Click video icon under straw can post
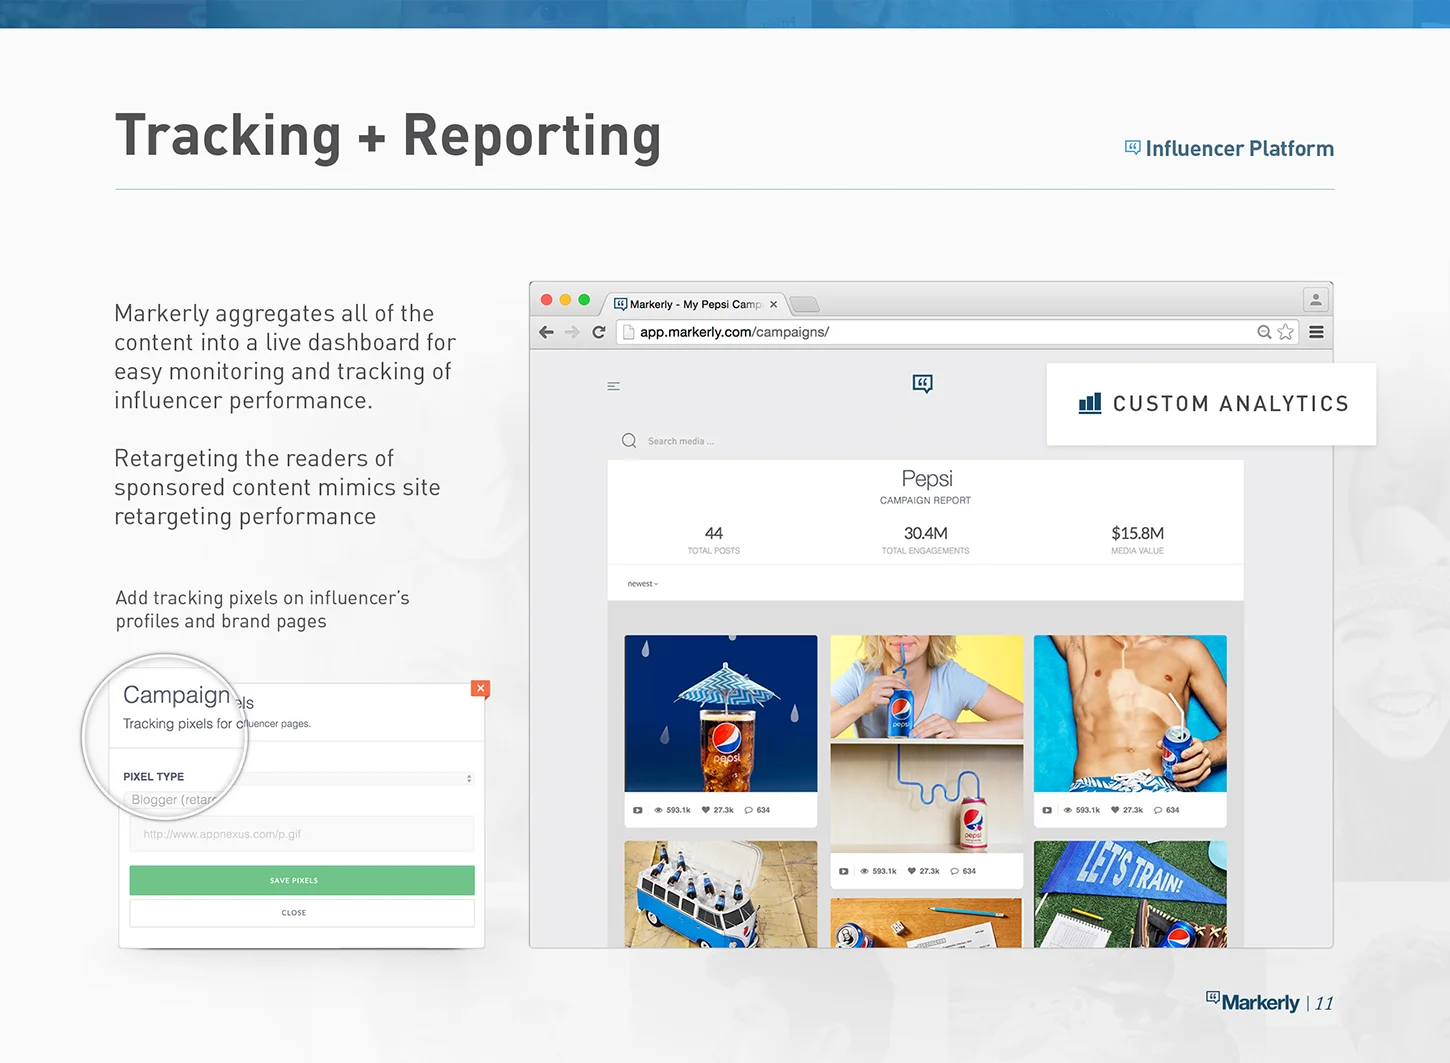This screenshot has height=1063, width=1450. coord(844,871)
